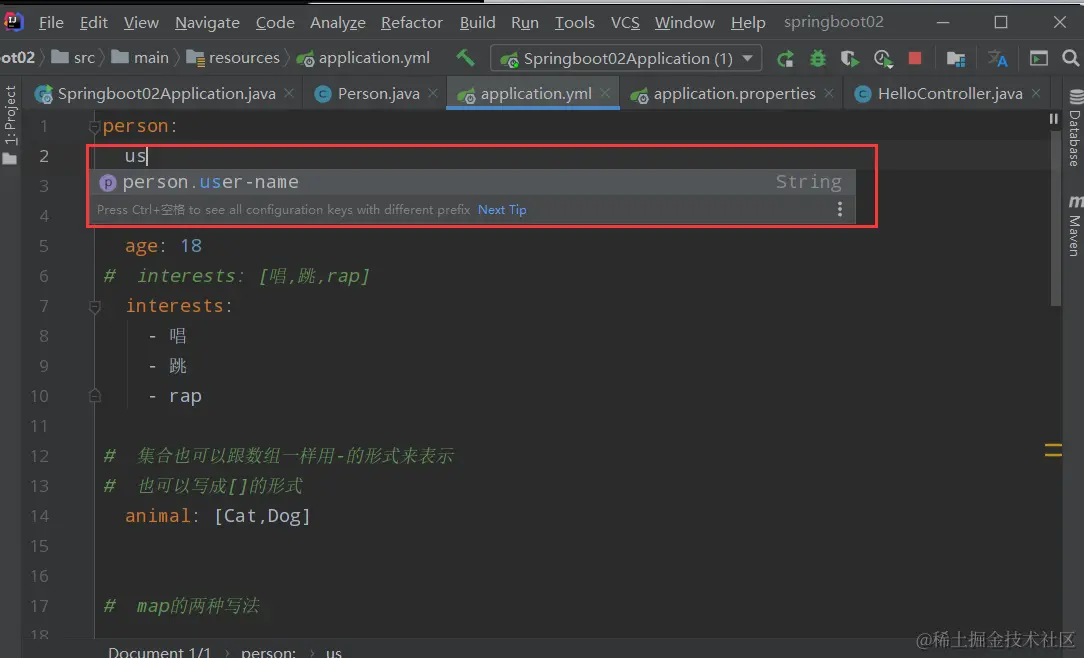Viewport: 1084px width, 658px height.
Task: Run with coverage using the shield icon
Action: [x=850, y=59]
